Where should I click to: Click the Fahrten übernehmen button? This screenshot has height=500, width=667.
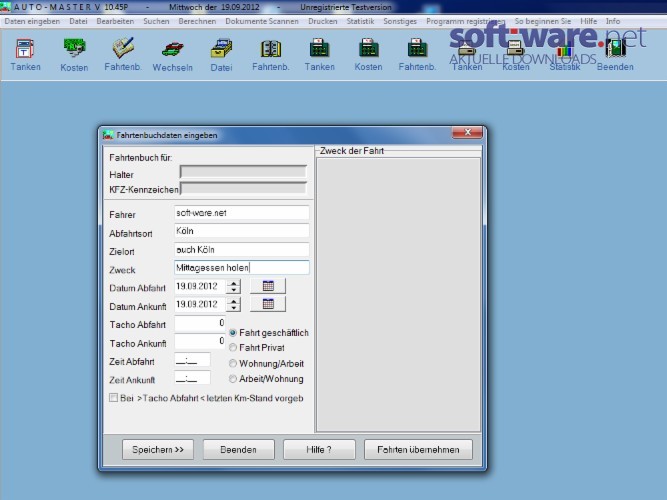coord(418,450)
